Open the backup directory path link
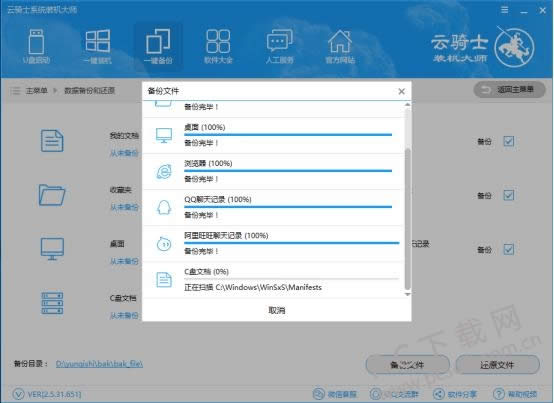 pyautogui.click(x=99, y=363)
